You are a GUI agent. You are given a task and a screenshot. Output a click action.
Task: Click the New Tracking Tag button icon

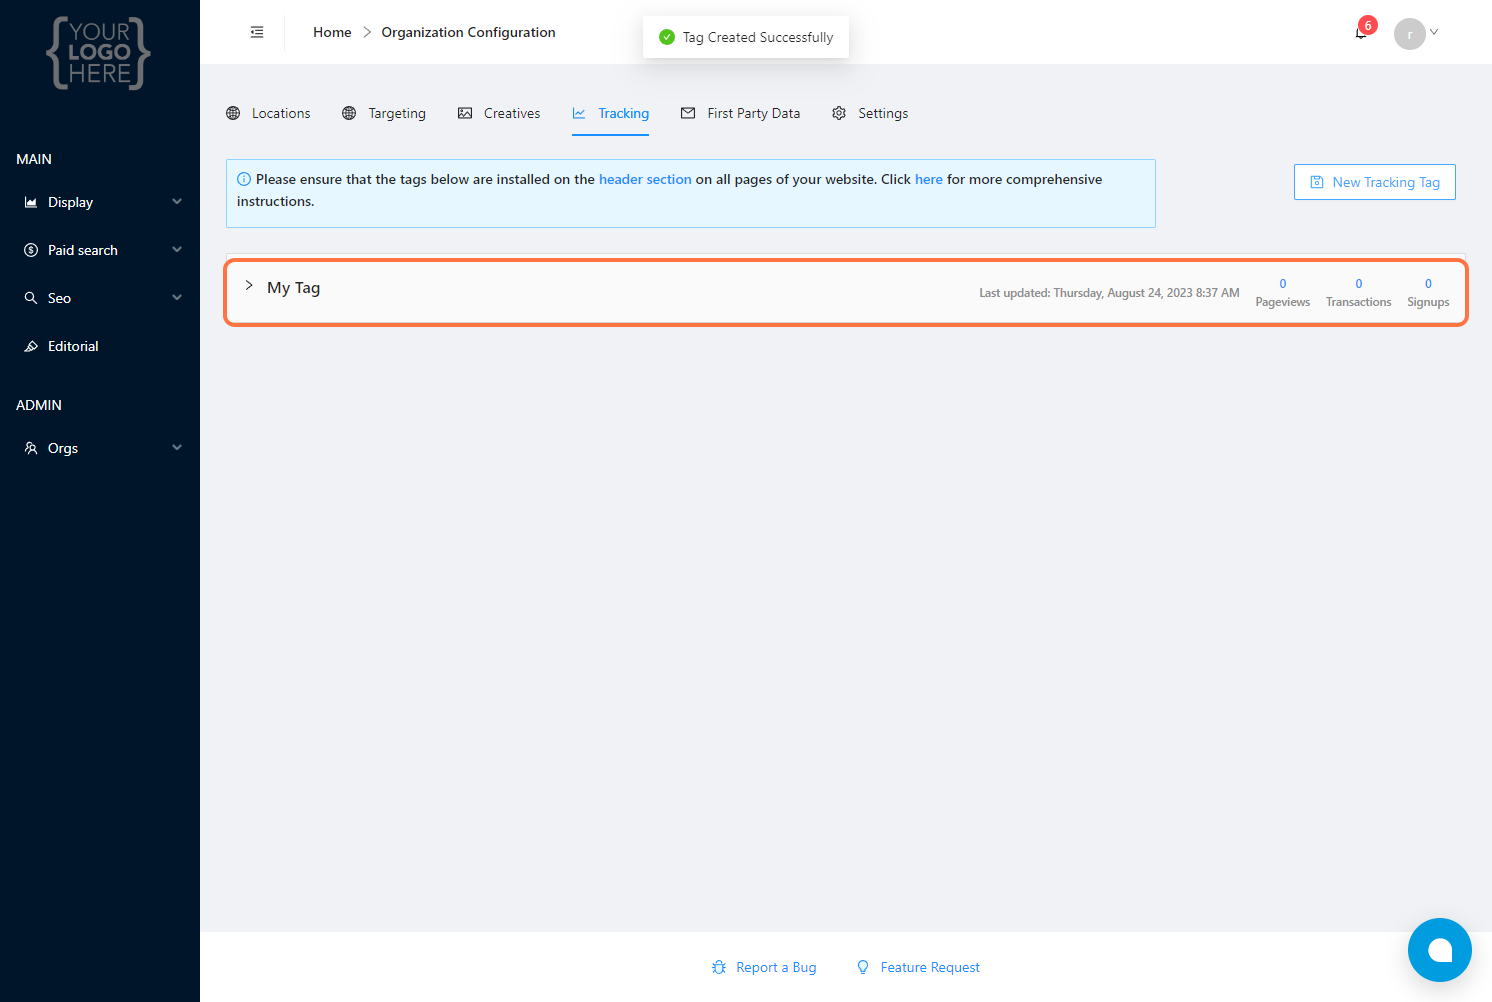pos(1317,182)
